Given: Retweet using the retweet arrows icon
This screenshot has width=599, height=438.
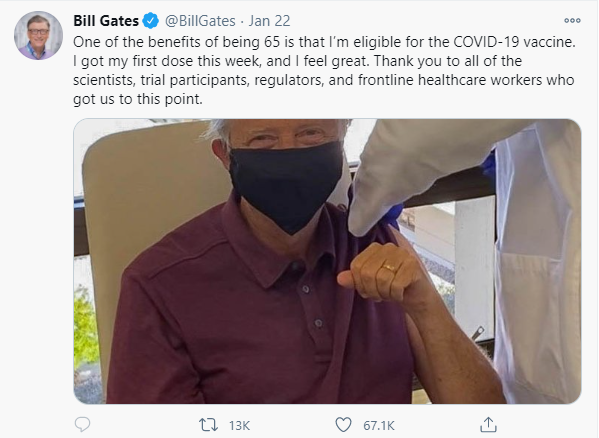Looking at the screenshot, I should tap(208, 425).
